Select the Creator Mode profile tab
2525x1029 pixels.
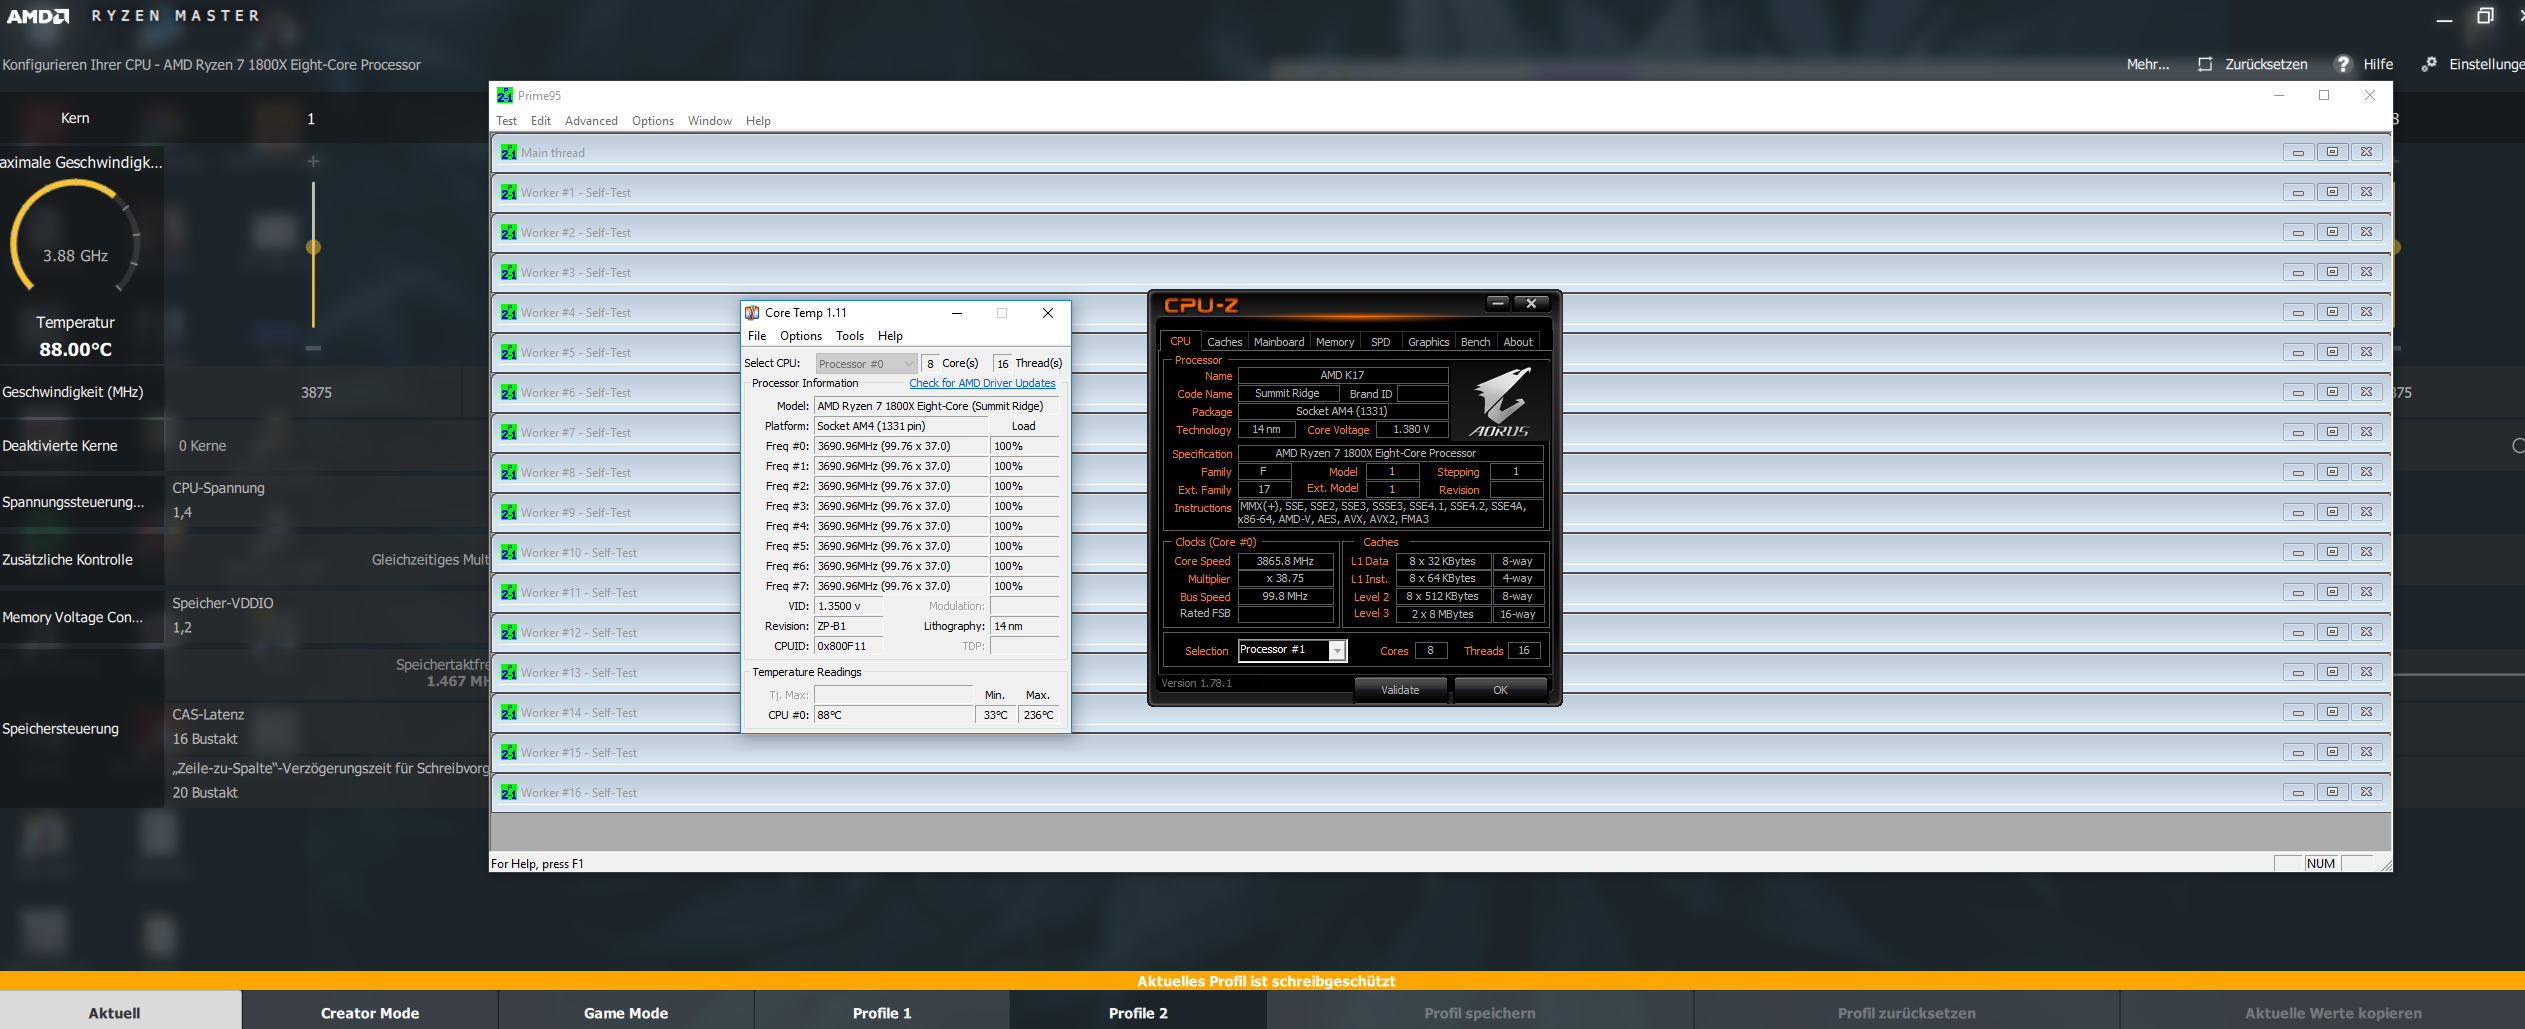point(370,1012)
